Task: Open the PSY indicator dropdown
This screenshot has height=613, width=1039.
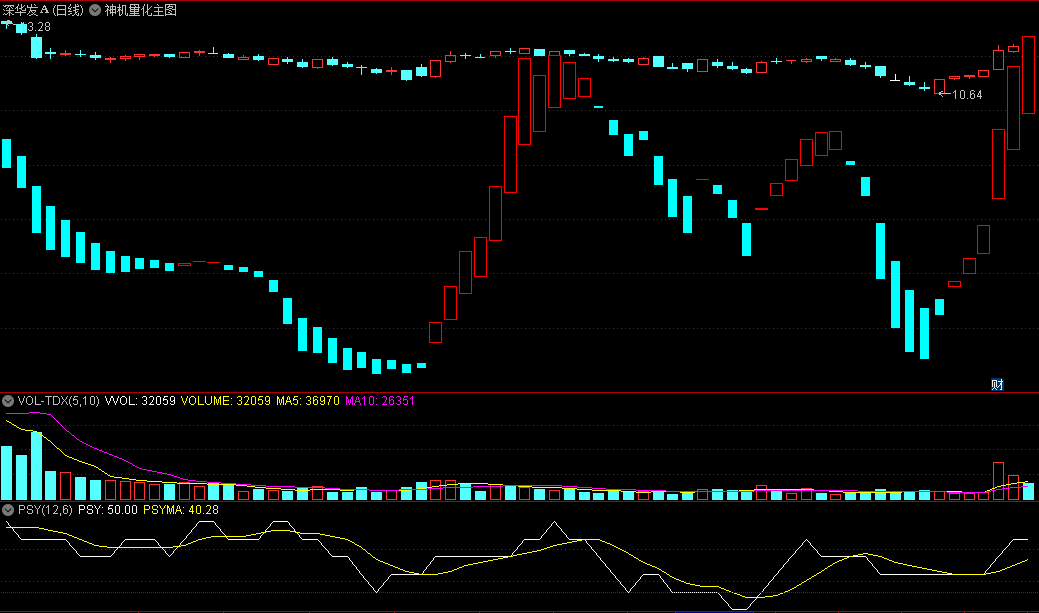Action: pos(8,510)
